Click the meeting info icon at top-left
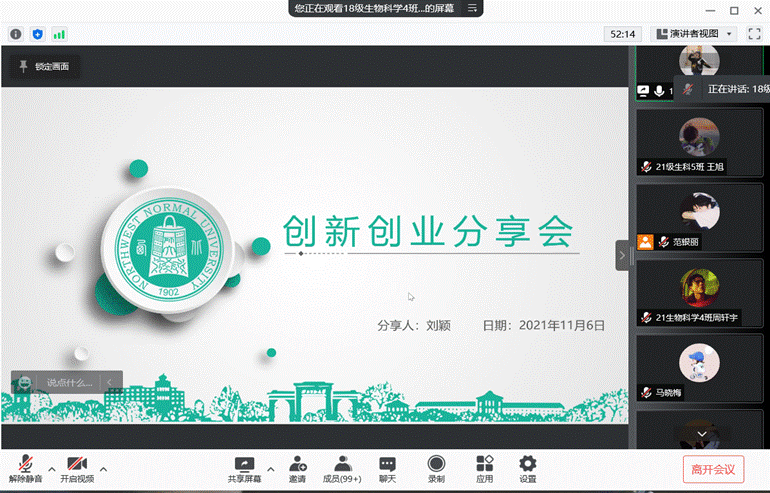Screen dimensions: 770x493 coord(16,34)
